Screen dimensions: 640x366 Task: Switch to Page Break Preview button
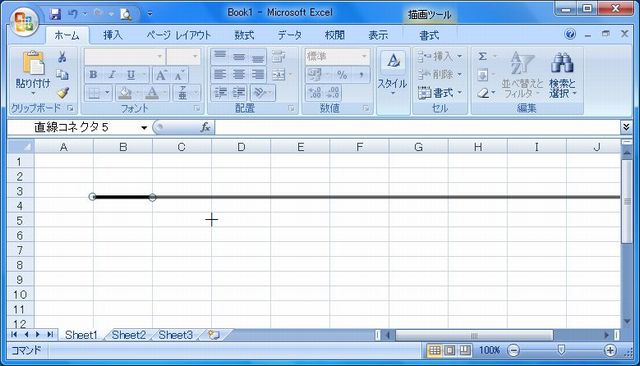tap(464, 350)
